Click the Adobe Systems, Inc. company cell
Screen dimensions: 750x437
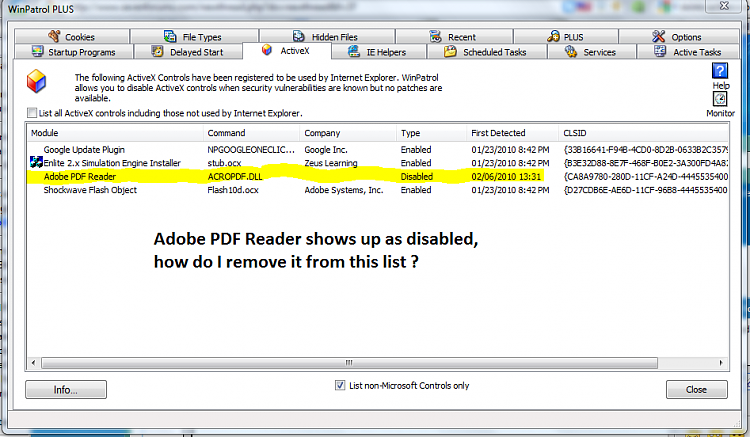tap(343, 190)
